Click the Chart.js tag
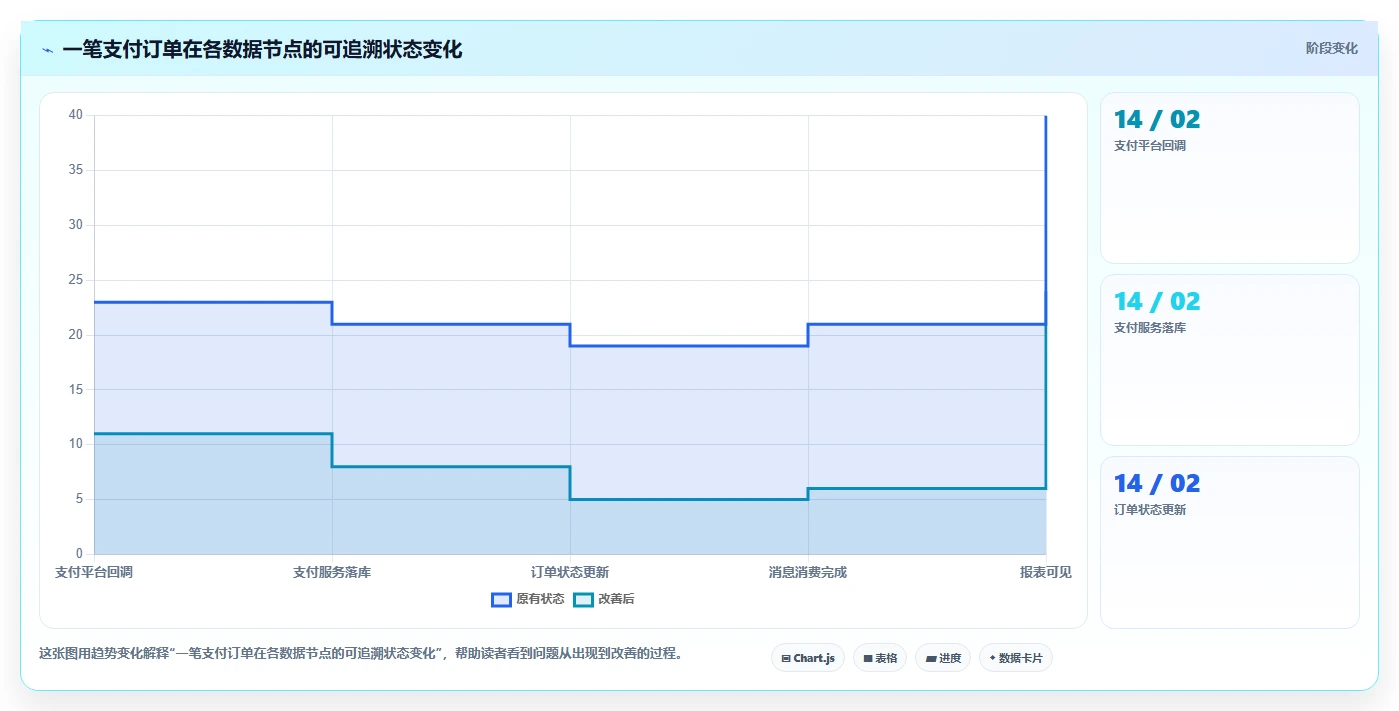 (x=808, y=658)
